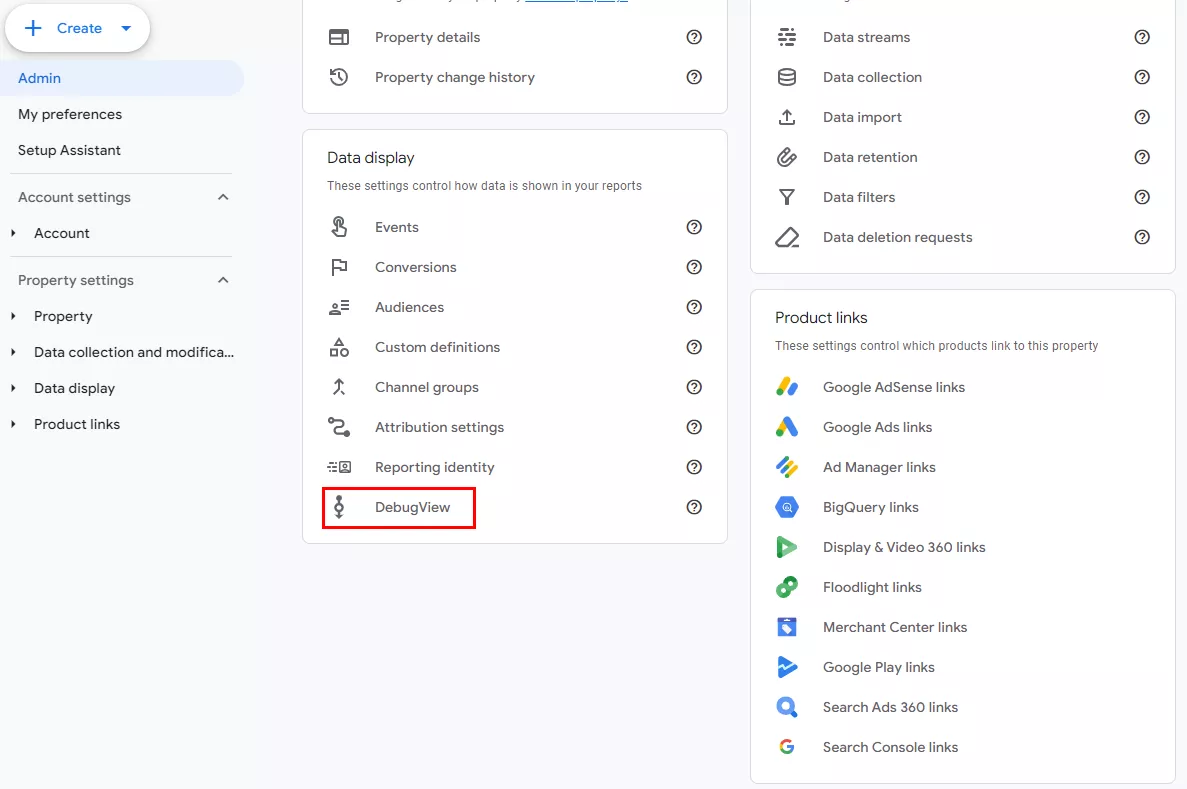
Task: Open the Channel groups link
Action: 426,387
